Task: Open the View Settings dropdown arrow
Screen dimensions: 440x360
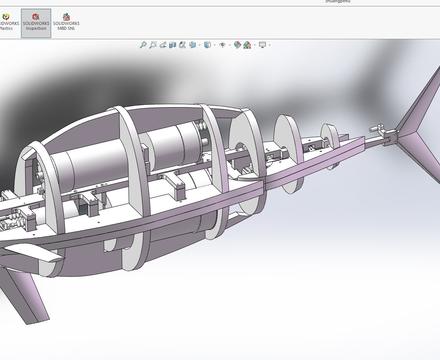Action: pyautogui.click(x=269, y=45)
